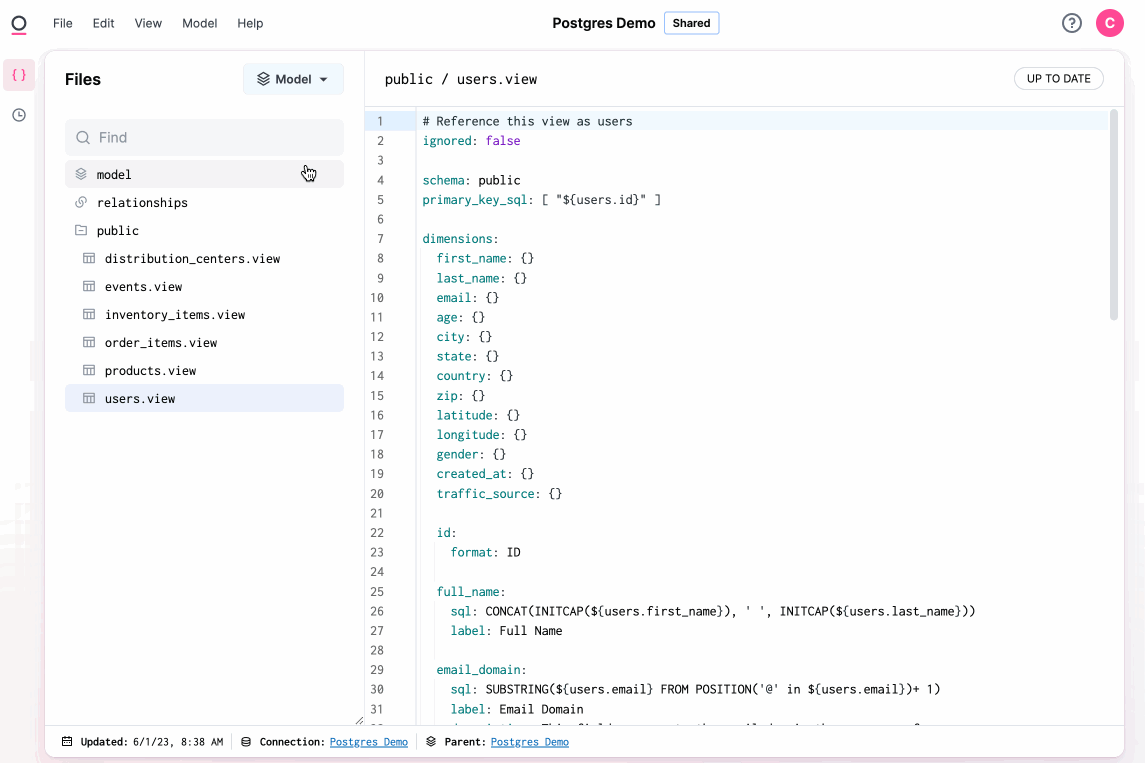The width and height of the screenshot is (1145, 763).
Task: Click the 'public / users.view' breadcrumb
Action: [461, 79]
